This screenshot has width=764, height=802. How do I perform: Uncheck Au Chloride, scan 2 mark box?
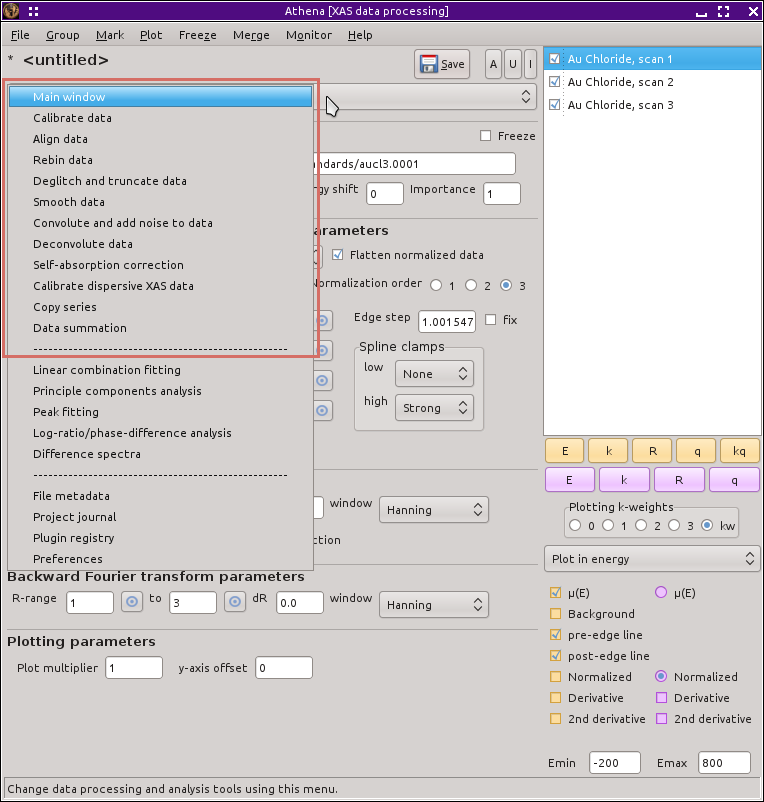click(554, 82)
